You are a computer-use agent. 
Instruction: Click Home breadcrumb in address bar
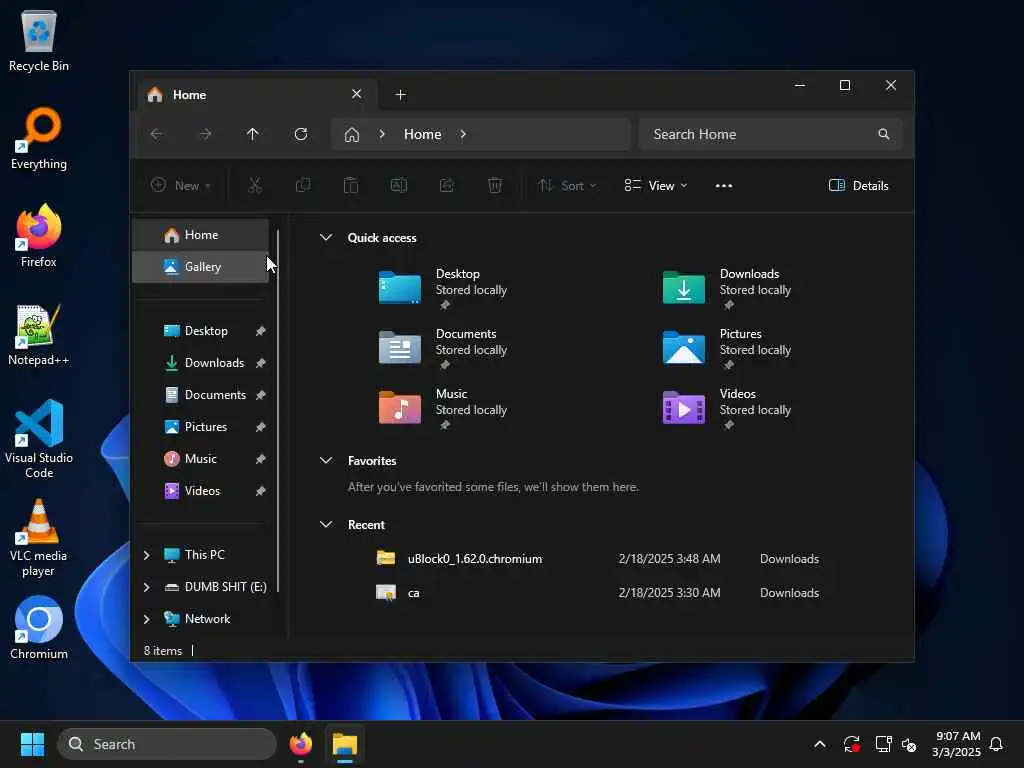[x=423, y=134]
